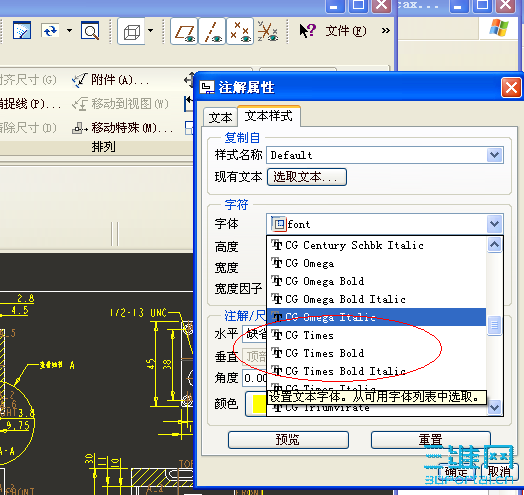Choose CG Times Bold Italic font
The image size is (524, 495).
point(376,371)
